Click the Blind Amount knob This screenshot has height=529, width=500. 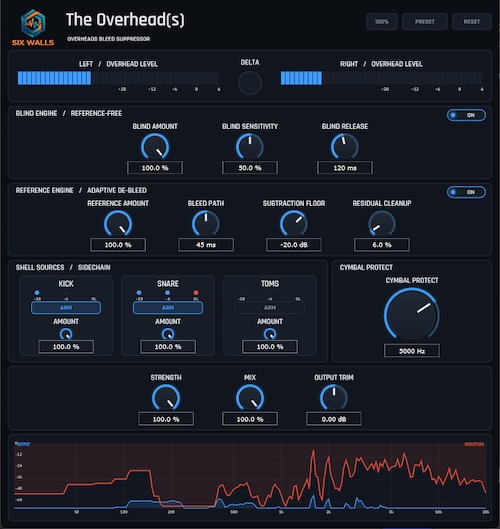coord(155,147)
